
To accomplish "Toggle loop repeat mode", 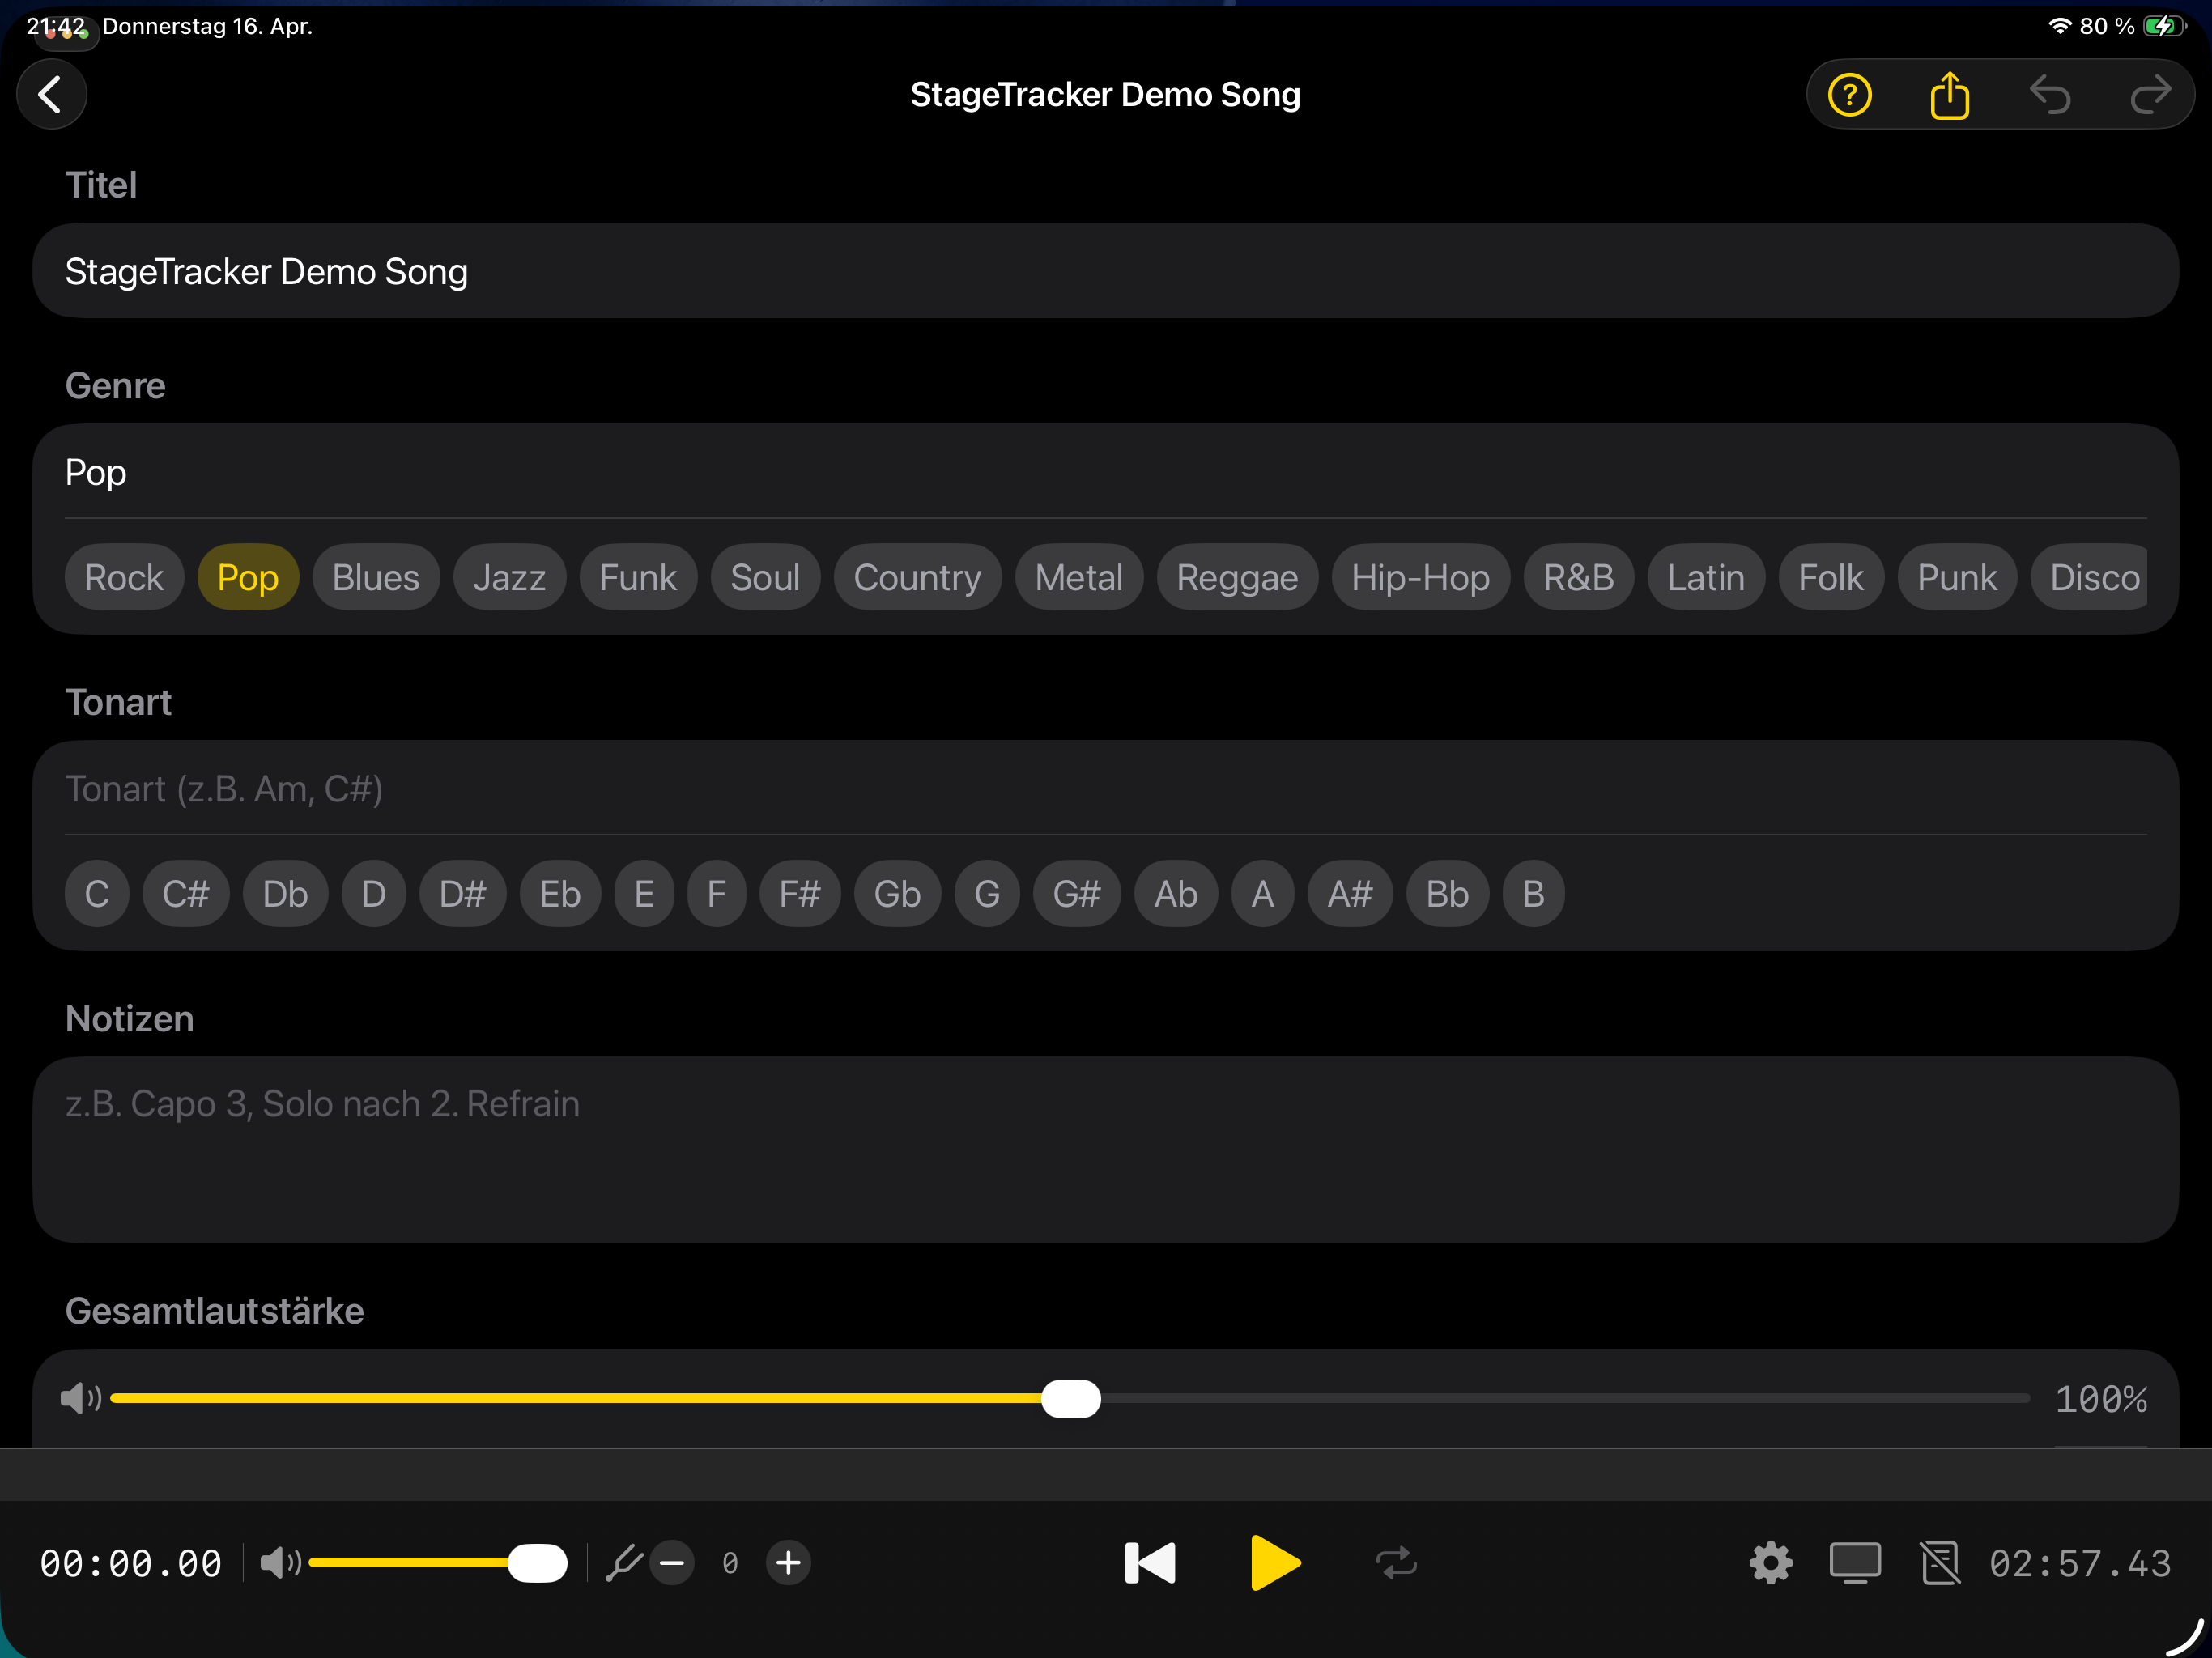I will pos(1396,1562).
